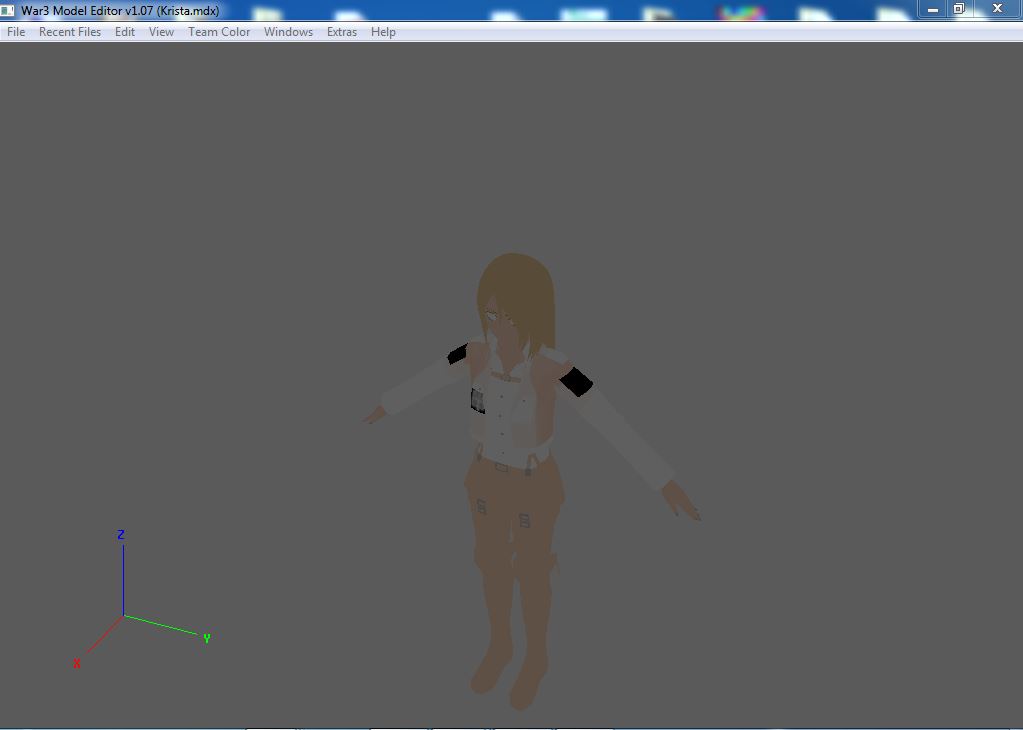Viewport: 1023px width, 730px height.
Task: Open the File menu
Action: (16, 32)
